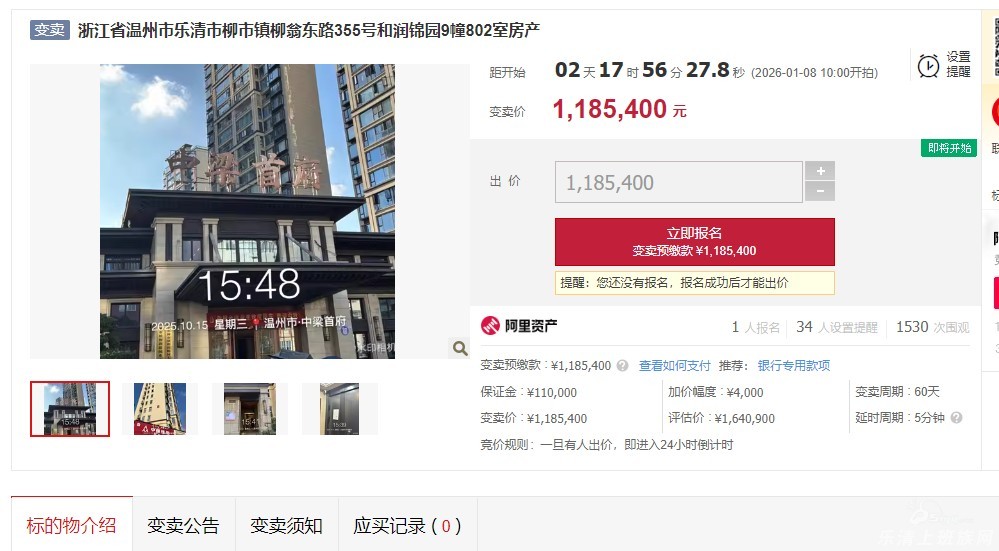This screenshot has height=551, width=999.
Task: Select the third doorway thumbnail
Action: pos(250,409)
